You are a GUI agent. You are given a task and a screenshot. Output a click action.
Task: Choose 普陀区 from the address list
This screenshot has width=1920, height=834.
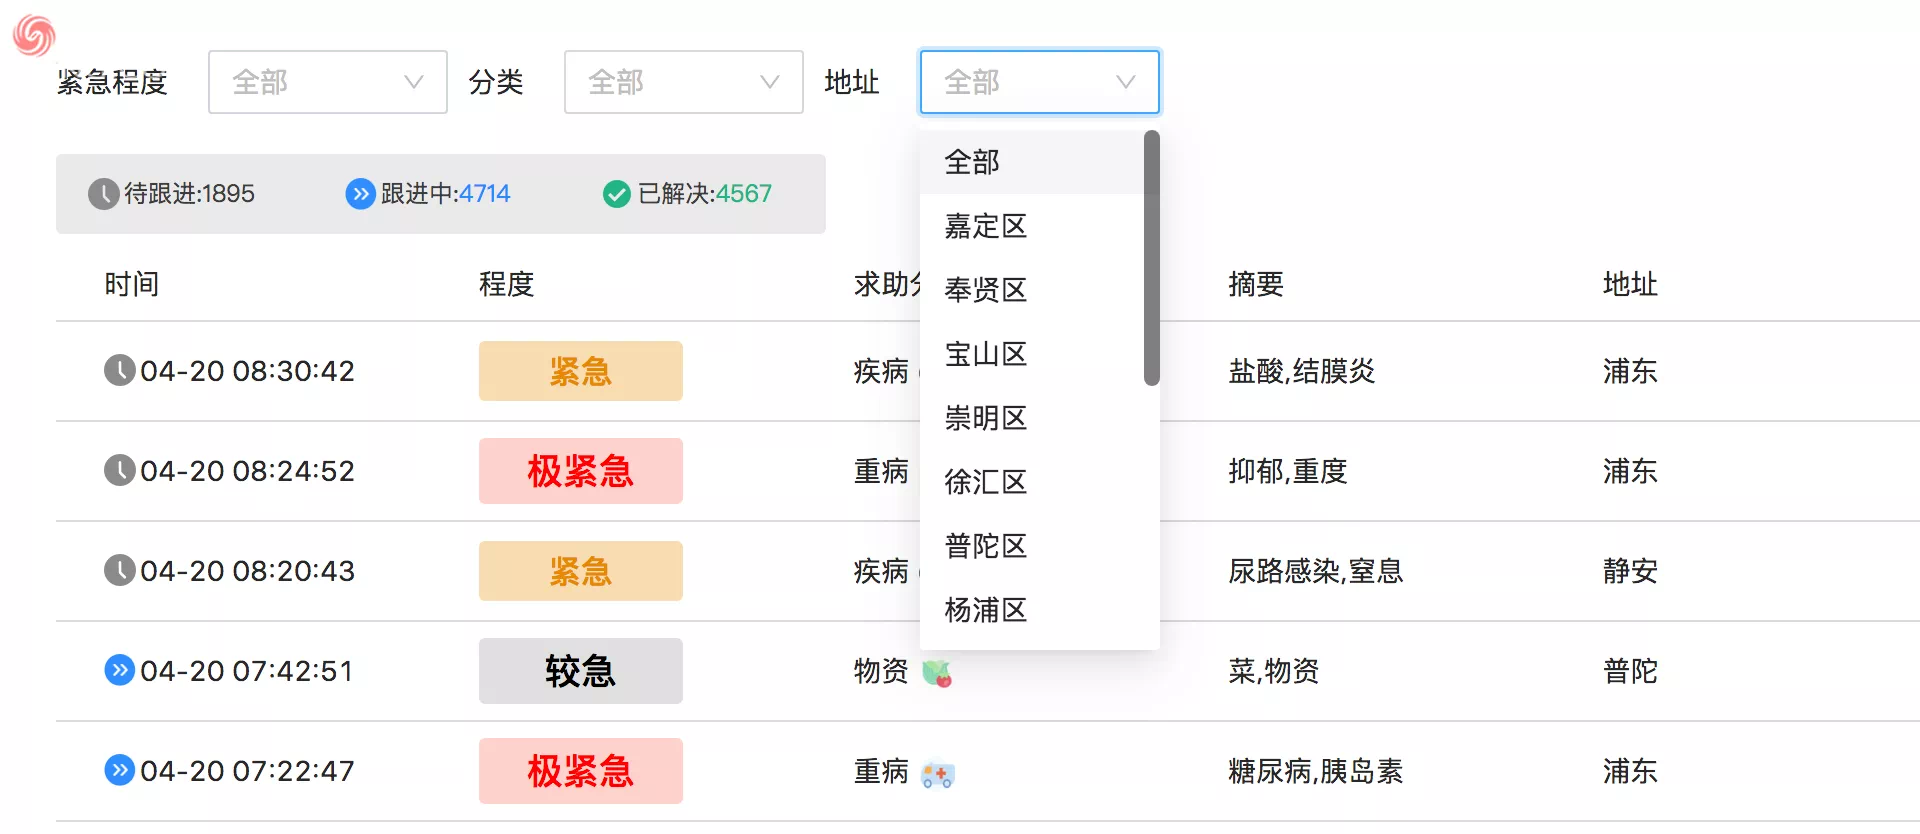(x=1032, y=546)
